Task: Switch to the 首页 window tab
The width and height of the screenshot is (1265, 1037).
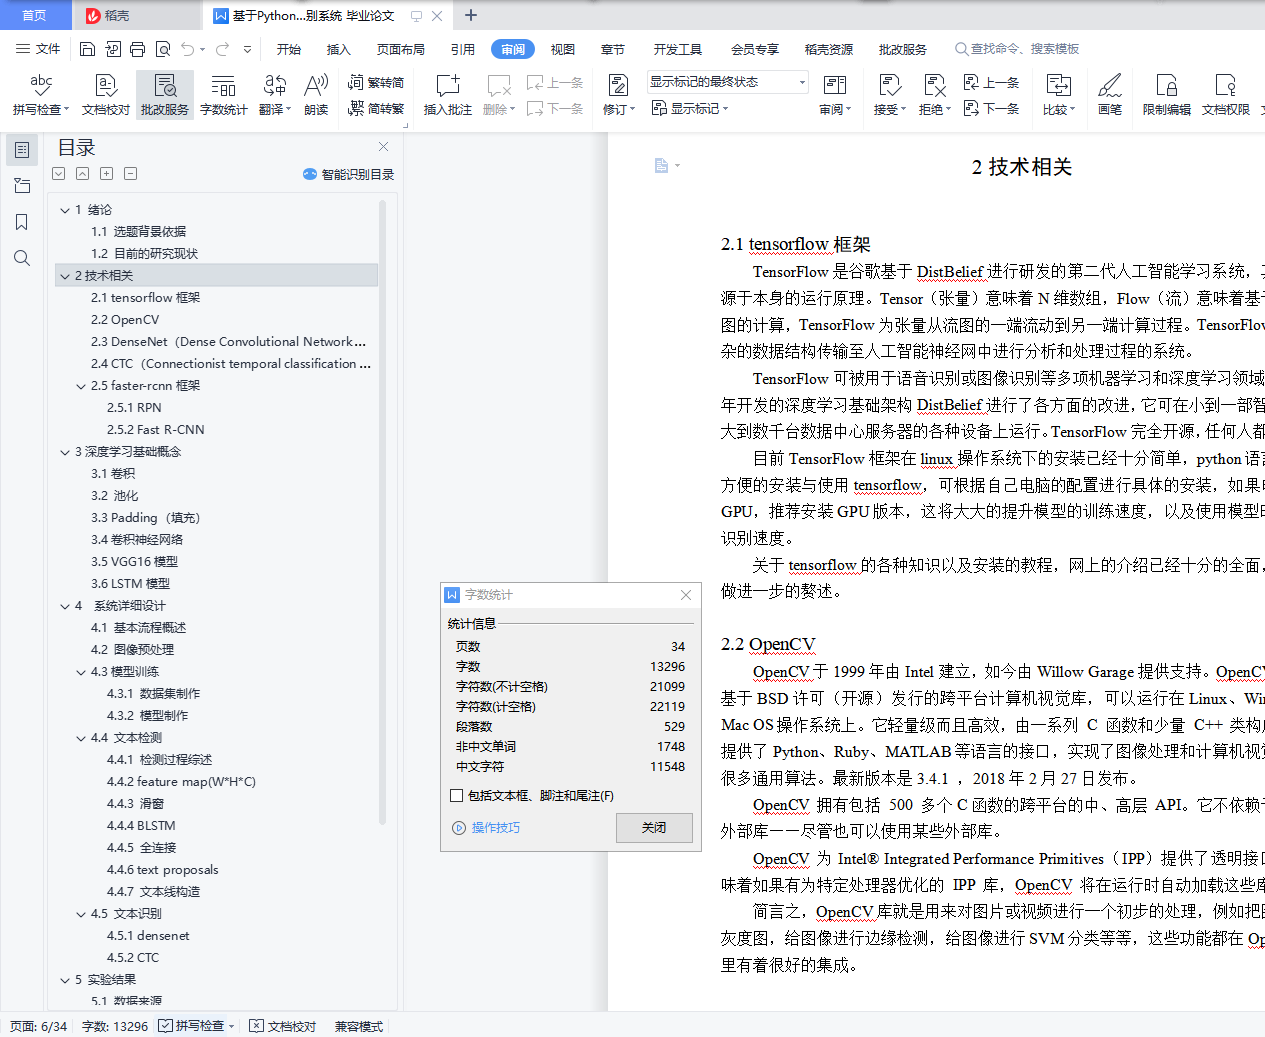Action: pos(35,15)
